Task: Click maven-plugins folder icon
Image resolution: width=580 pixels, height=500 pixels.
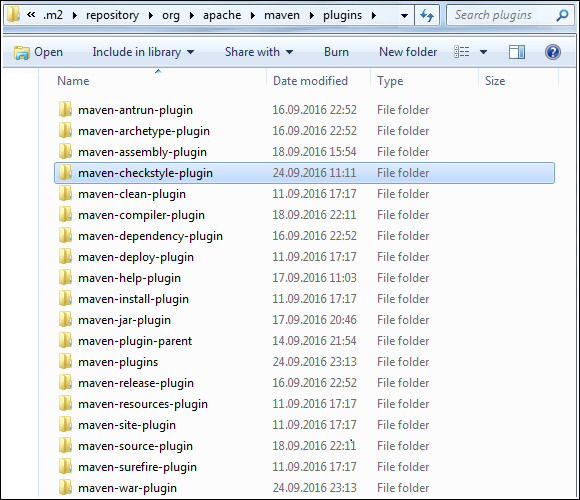Action: (x=65, y=362)
